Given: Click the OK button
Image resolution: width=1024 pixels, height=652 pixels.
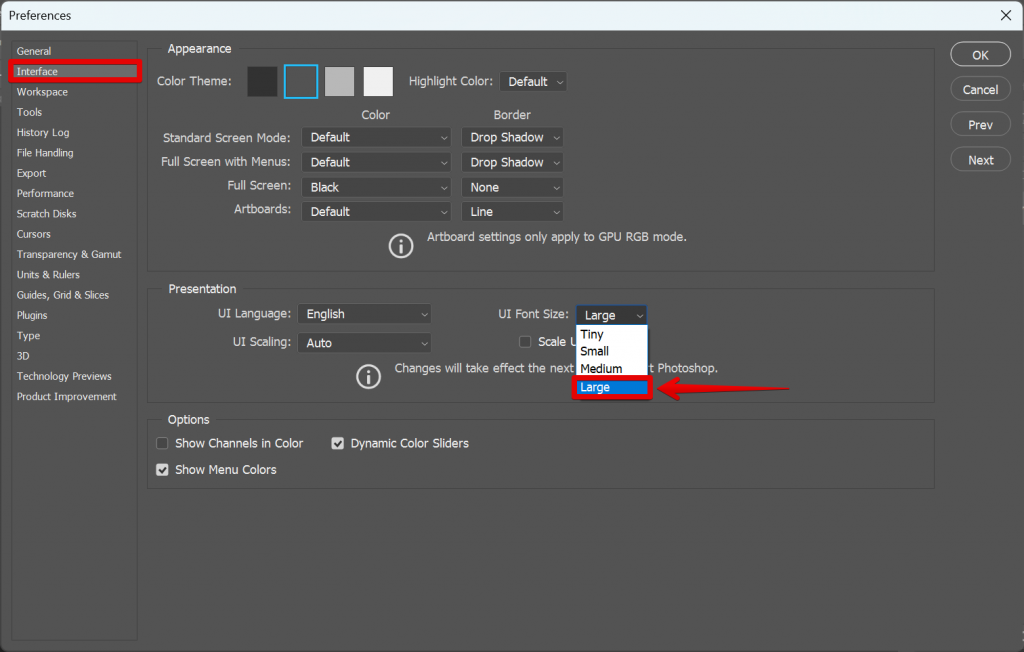Looking at the screenshot, I should coord(980,54).
